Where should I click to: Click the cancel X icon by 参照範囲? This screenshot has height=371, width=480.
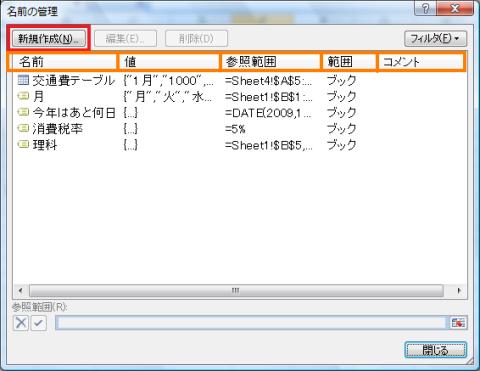pyautogui.click(x=21, y=323)
